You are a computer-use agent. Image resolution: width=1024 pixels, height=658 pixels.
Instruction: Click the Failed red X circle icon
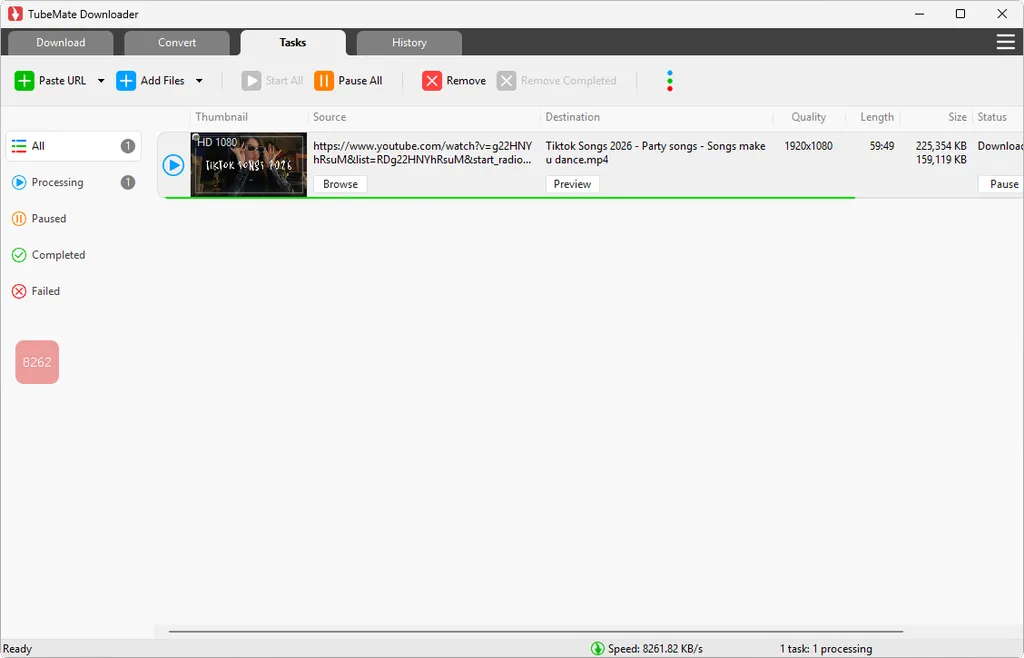click(x=19, y=291)
